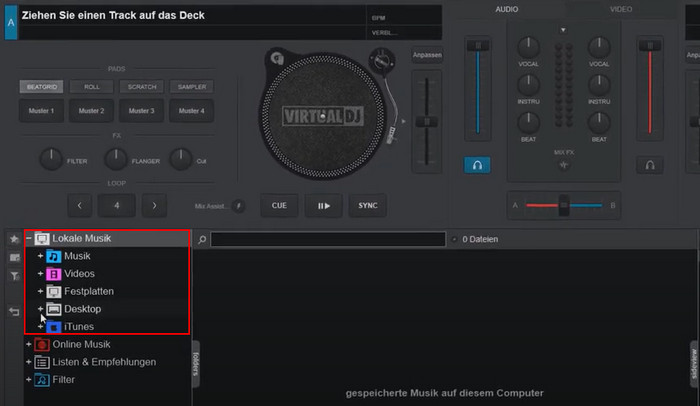Select the ROLL pad mode
Screen dimensions: 700x406
click(92, 87)
